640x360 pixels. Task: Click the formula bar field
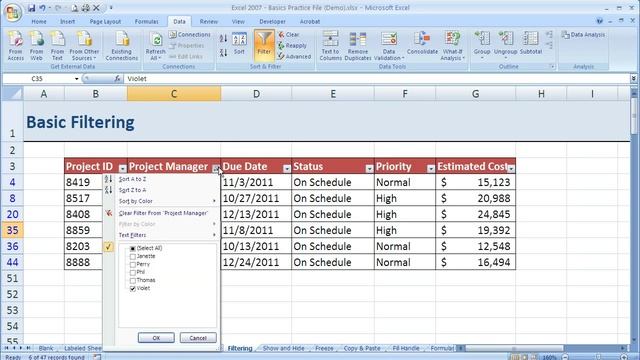pos(377,79)
